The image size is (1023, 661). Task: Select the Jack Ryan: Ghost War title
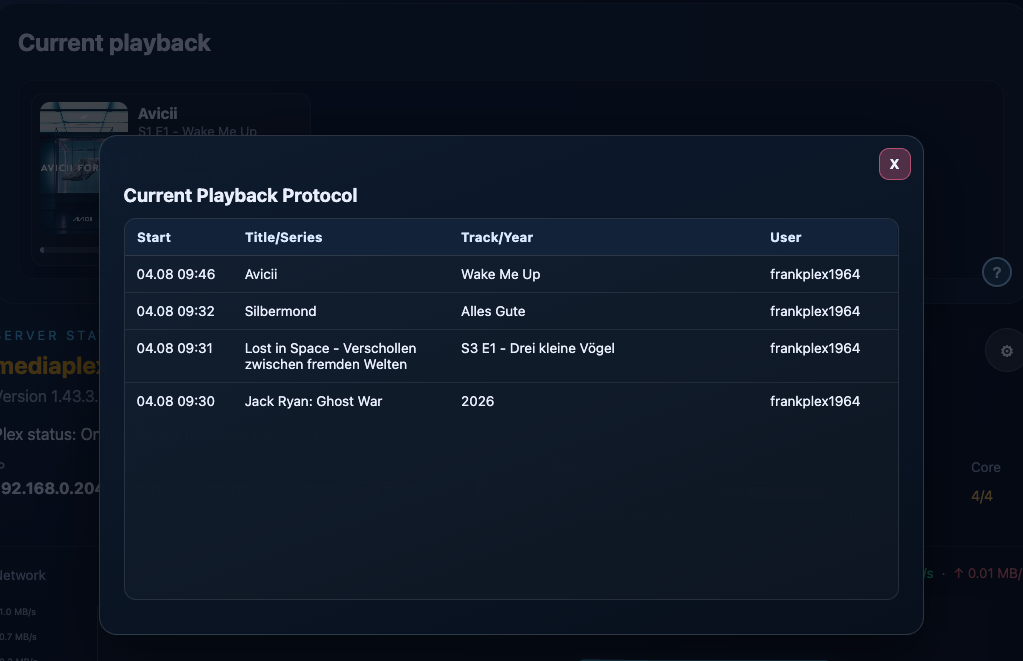click(x=313, y=401)
